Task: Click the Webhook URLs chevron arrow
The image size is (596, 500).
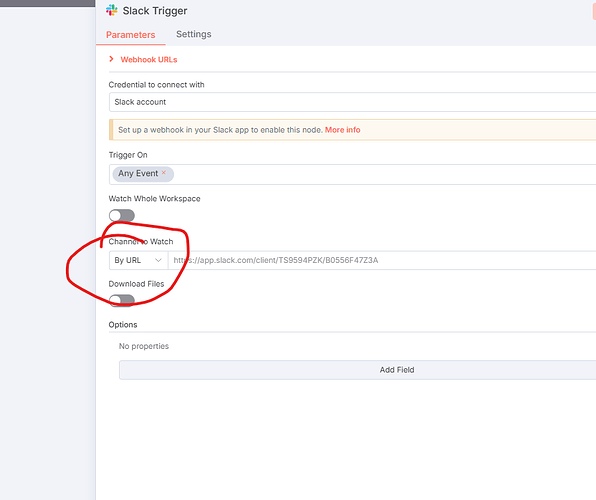Action: [x=111, y=59]
